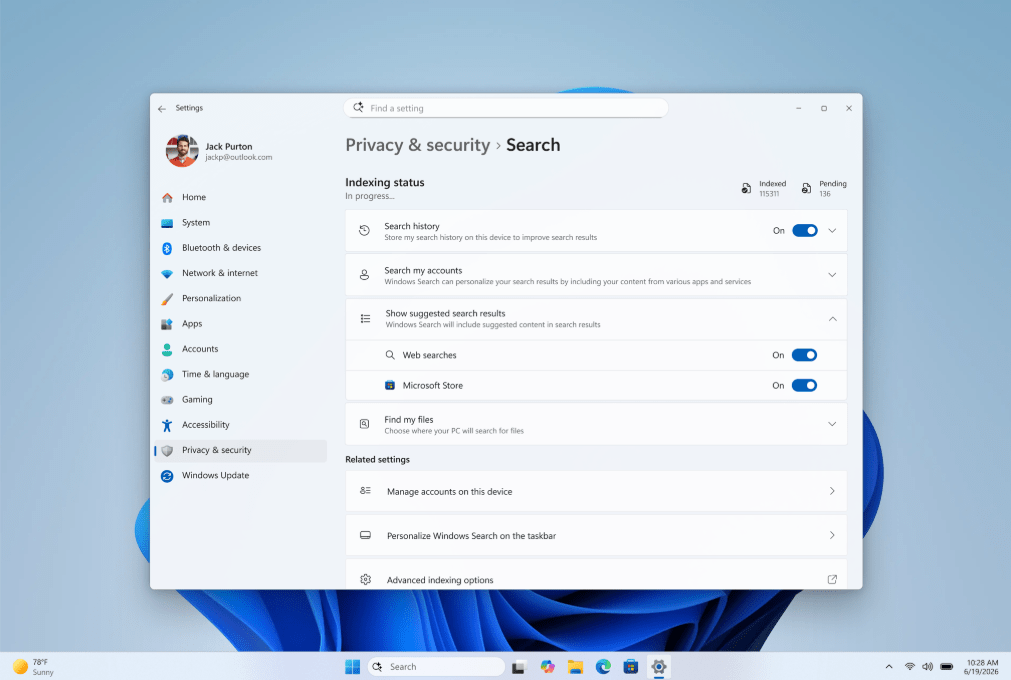This screenshot has width=1011, height=680.
Task: Go to Network & internet
Action: click(x=240, y=273)
